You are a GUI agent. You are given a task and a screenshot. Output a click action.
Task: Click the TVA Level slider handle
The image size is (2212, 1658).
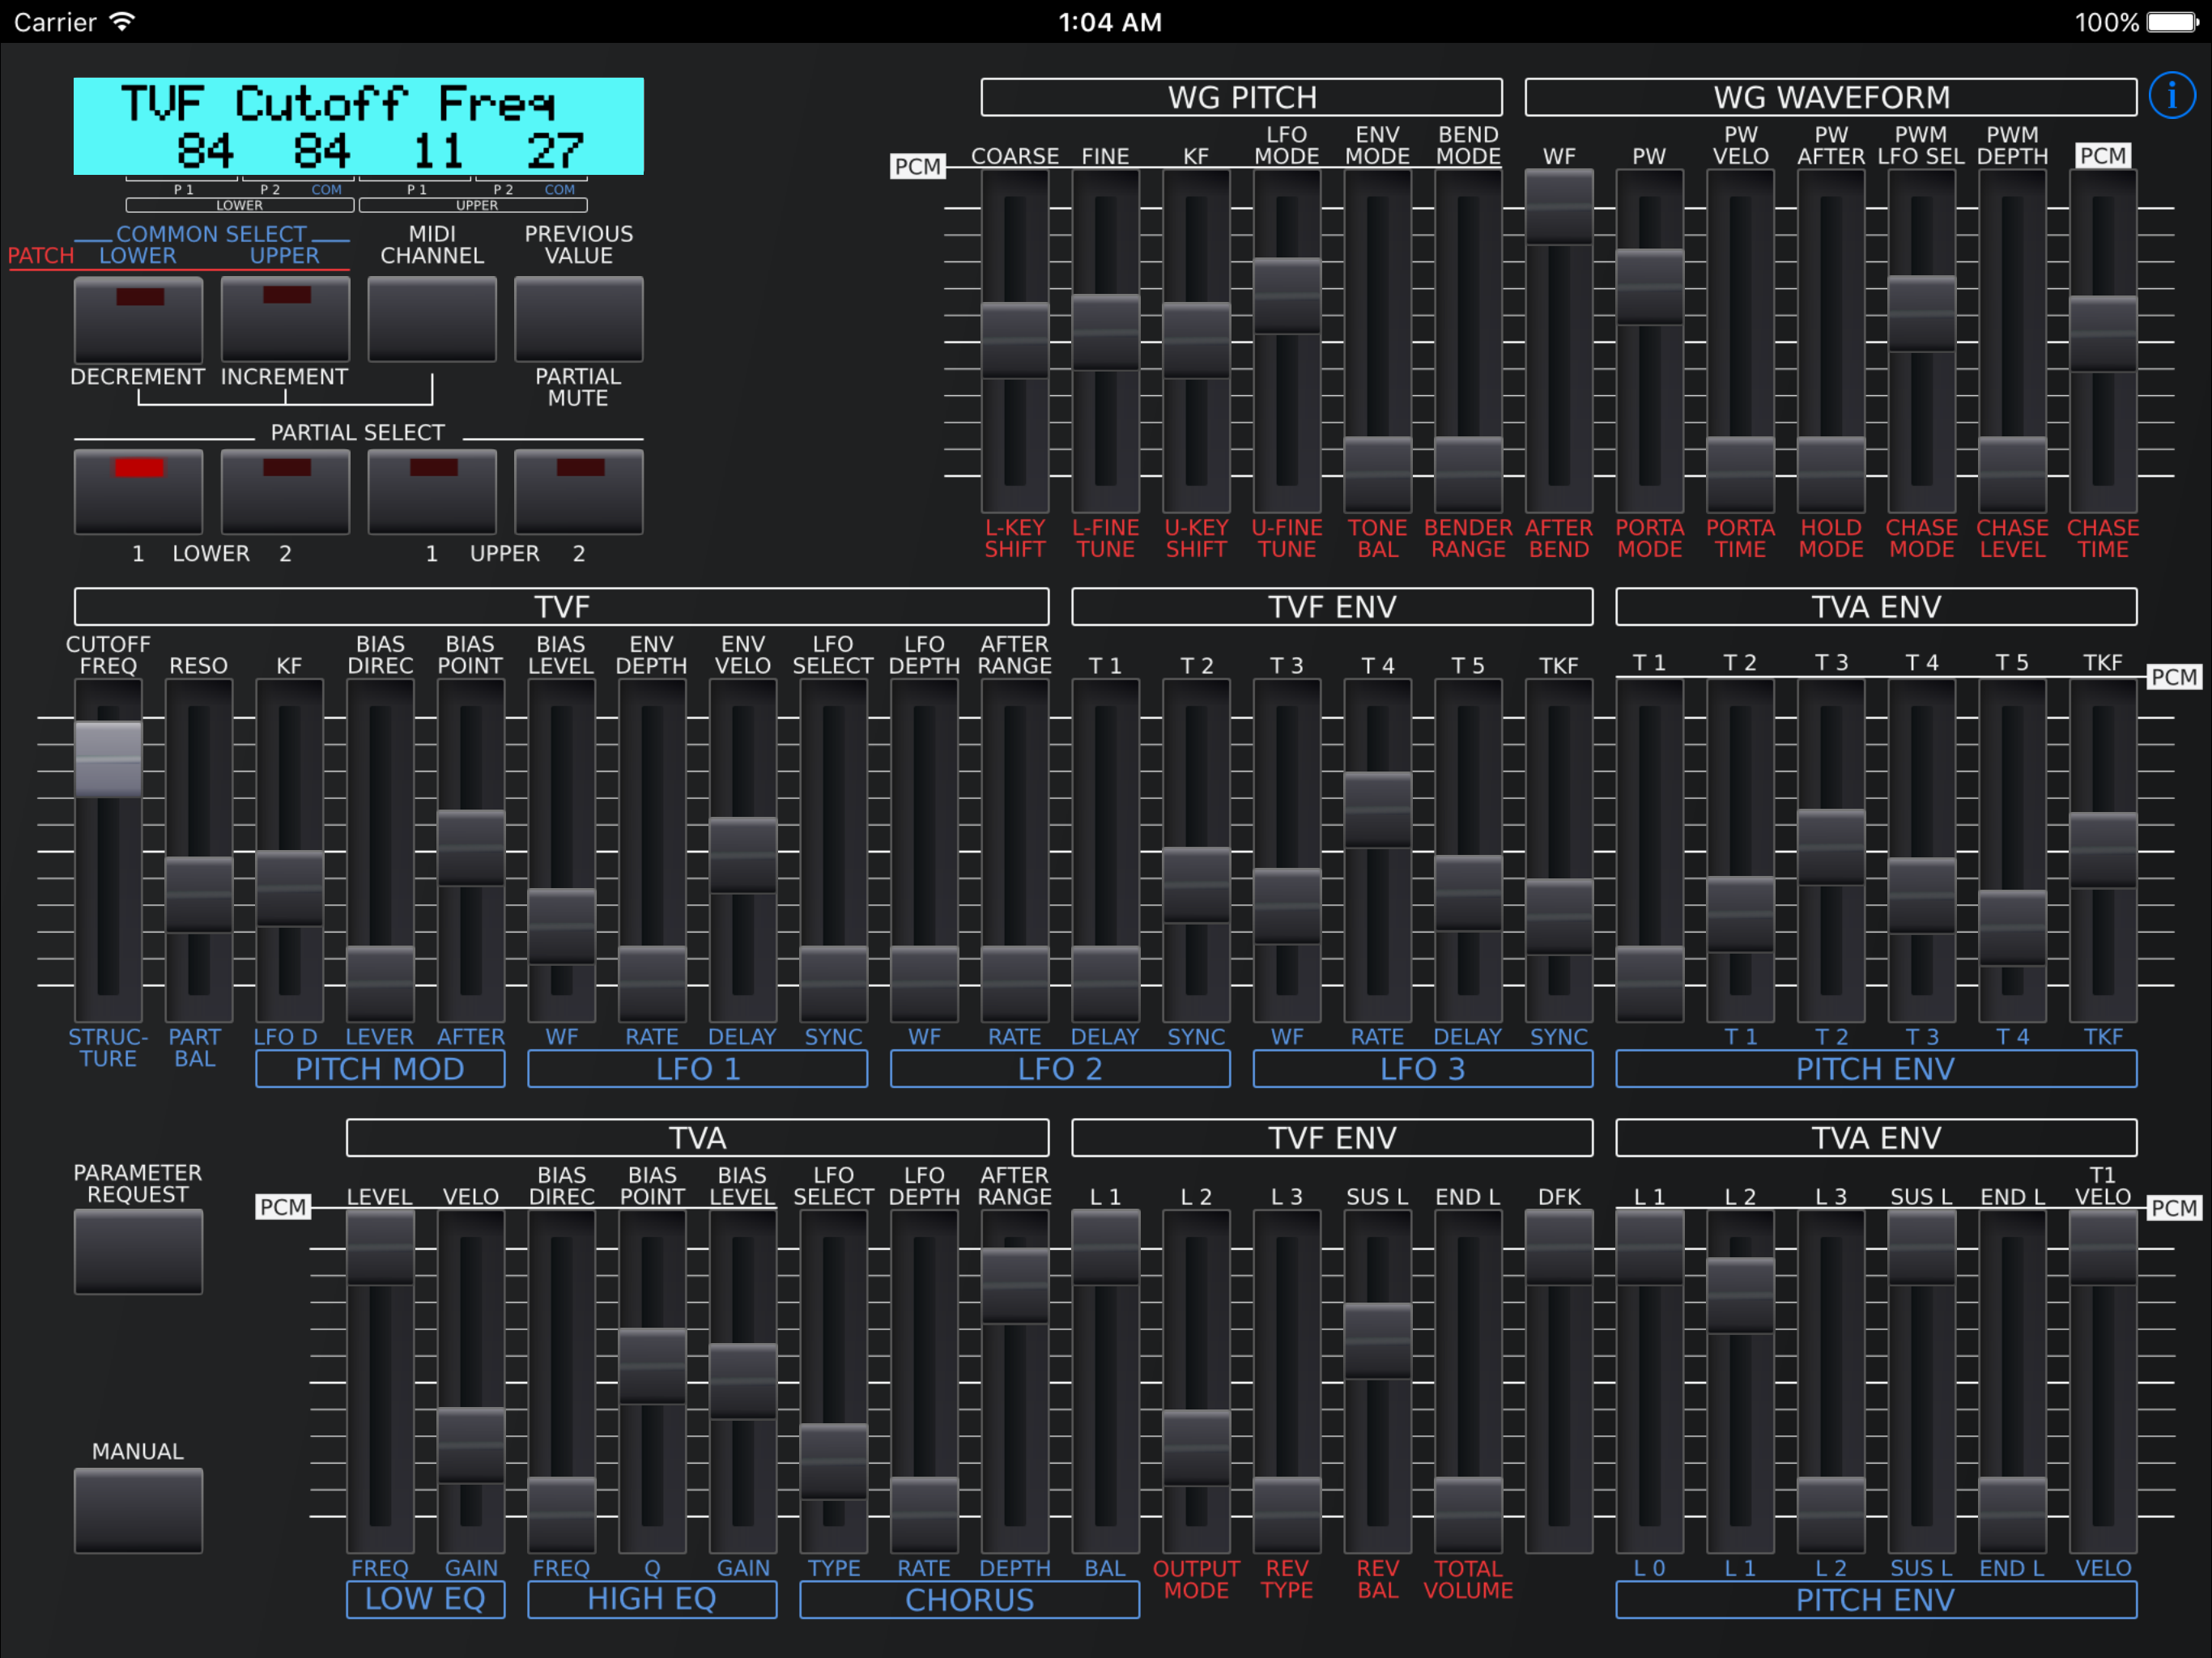click(380, 1246)
